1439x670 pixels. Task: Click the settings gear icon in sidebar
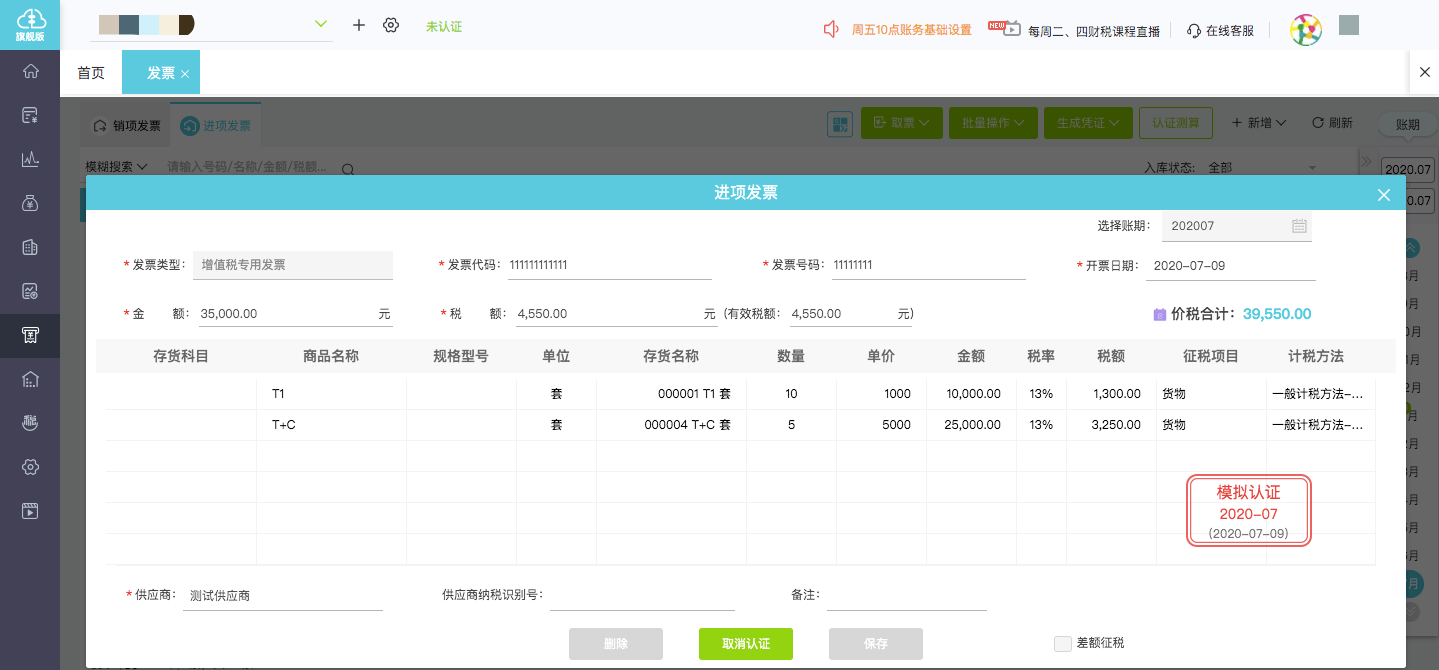point(30,467)
